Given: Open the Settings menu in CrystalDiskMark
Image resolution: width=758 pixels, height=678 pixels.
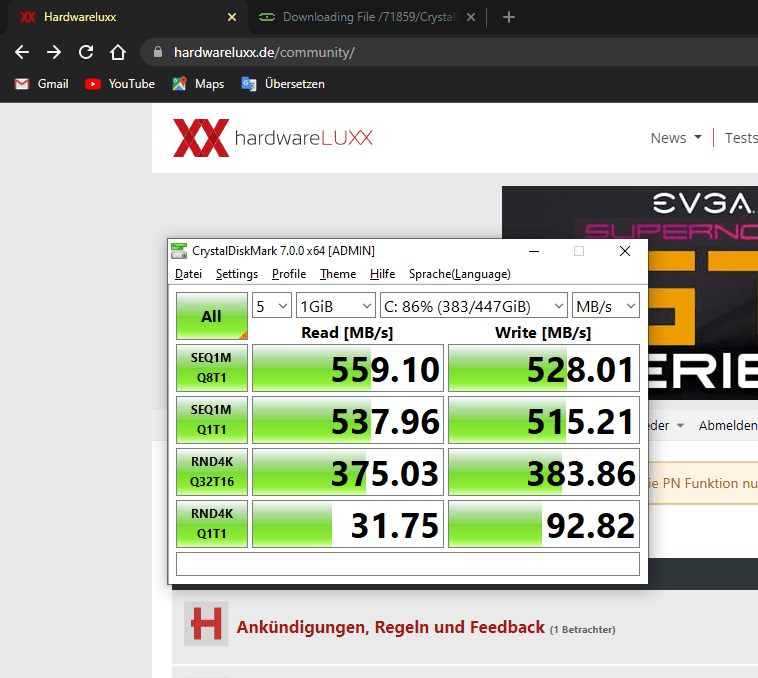Looking at the screenshot, I should 237,274.
